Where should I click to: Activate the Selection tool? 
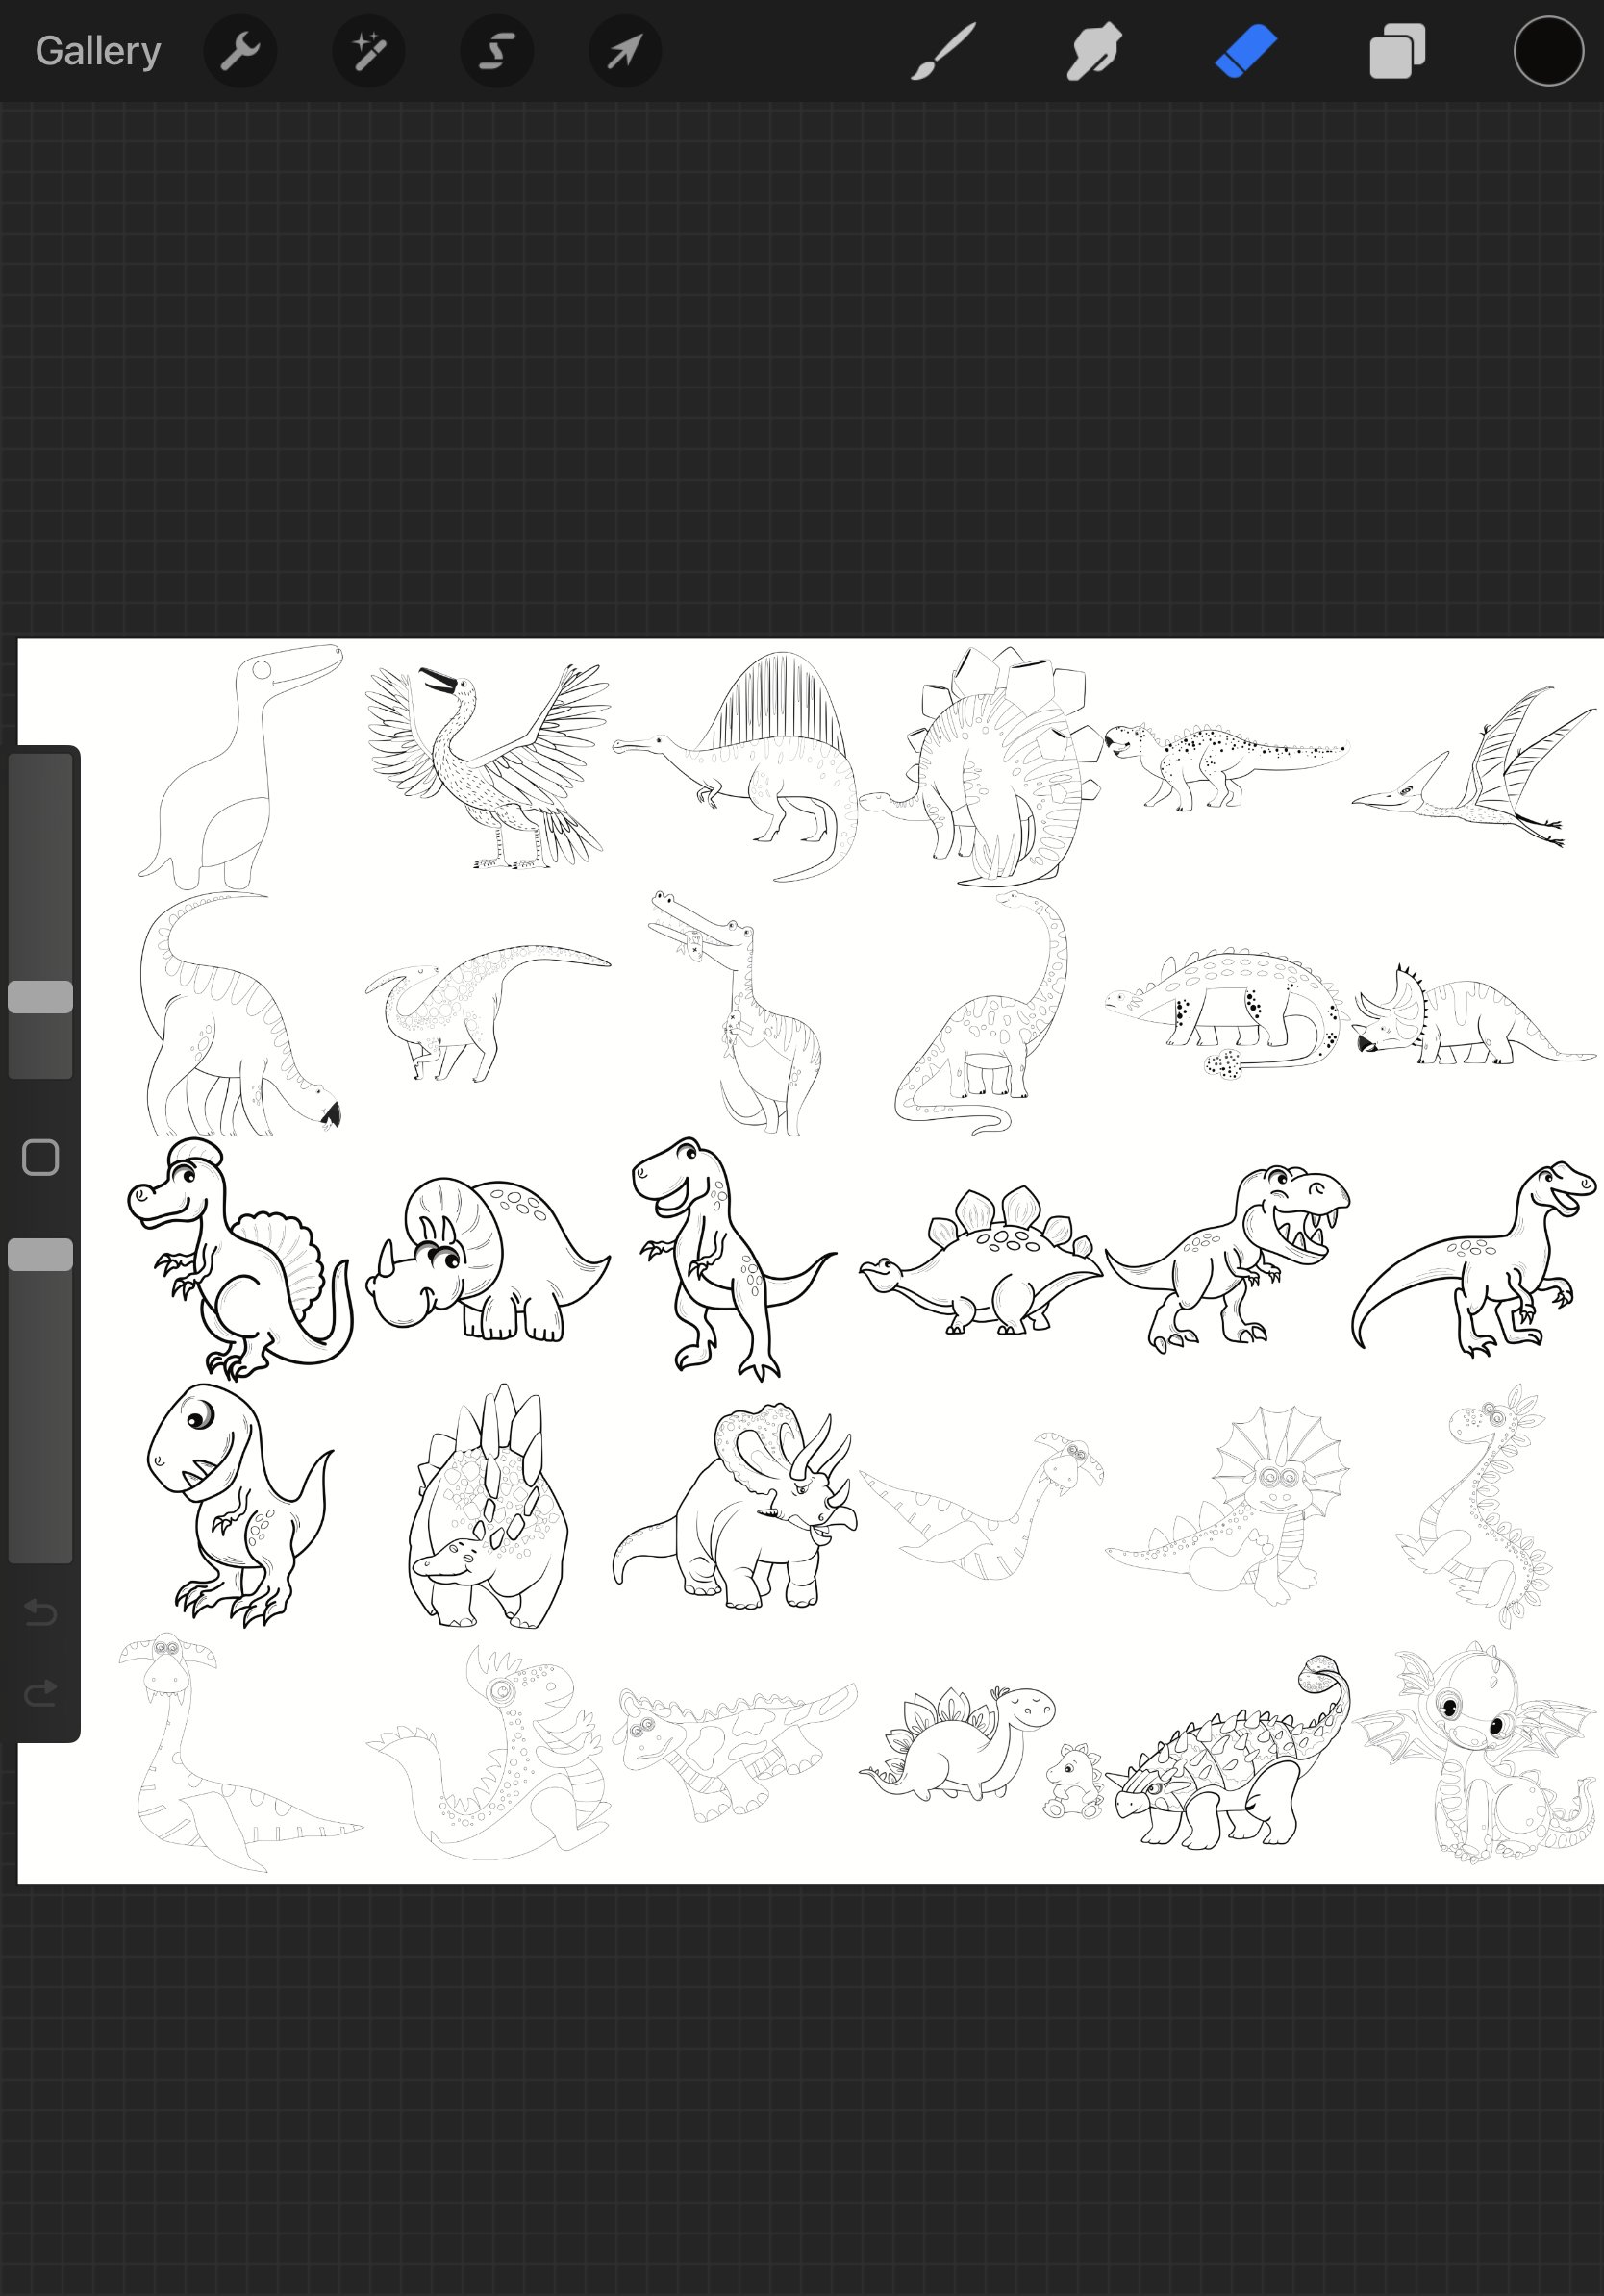click(x=496, y=51)
